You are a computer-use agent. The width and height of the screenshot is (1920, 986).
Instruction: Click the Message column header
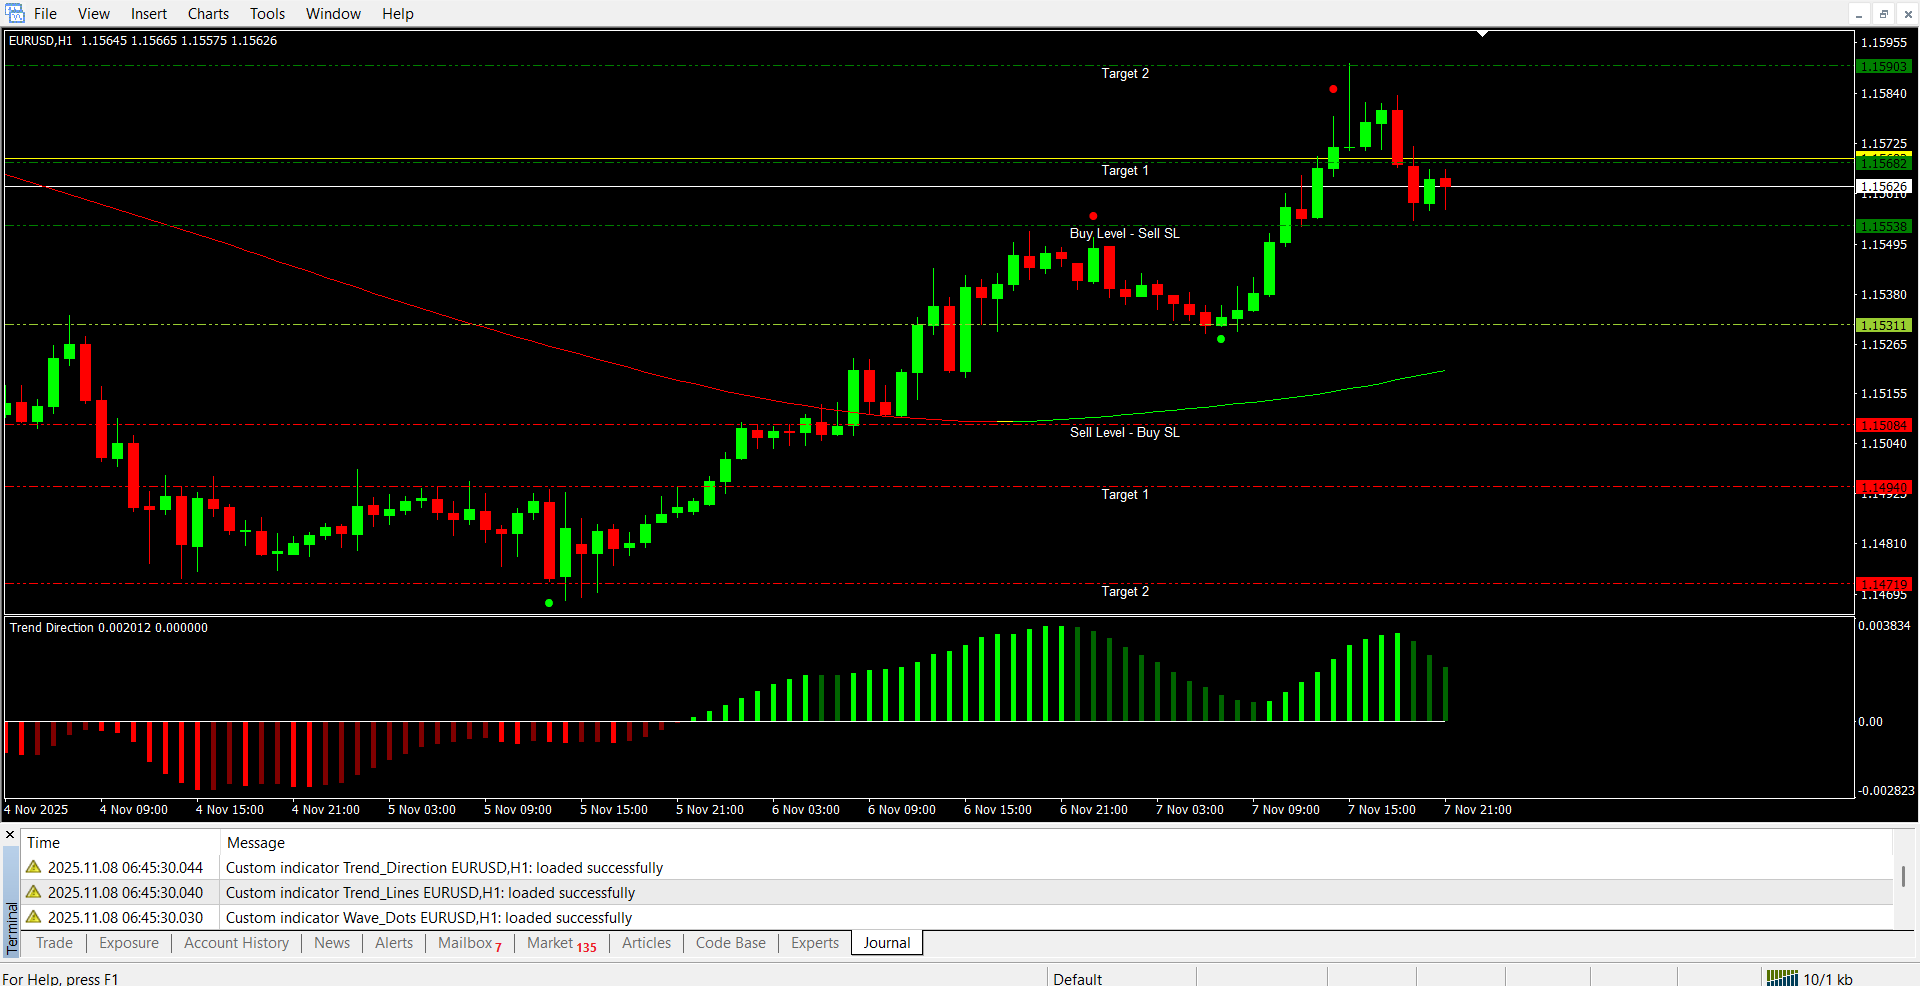tap(256, 843)
